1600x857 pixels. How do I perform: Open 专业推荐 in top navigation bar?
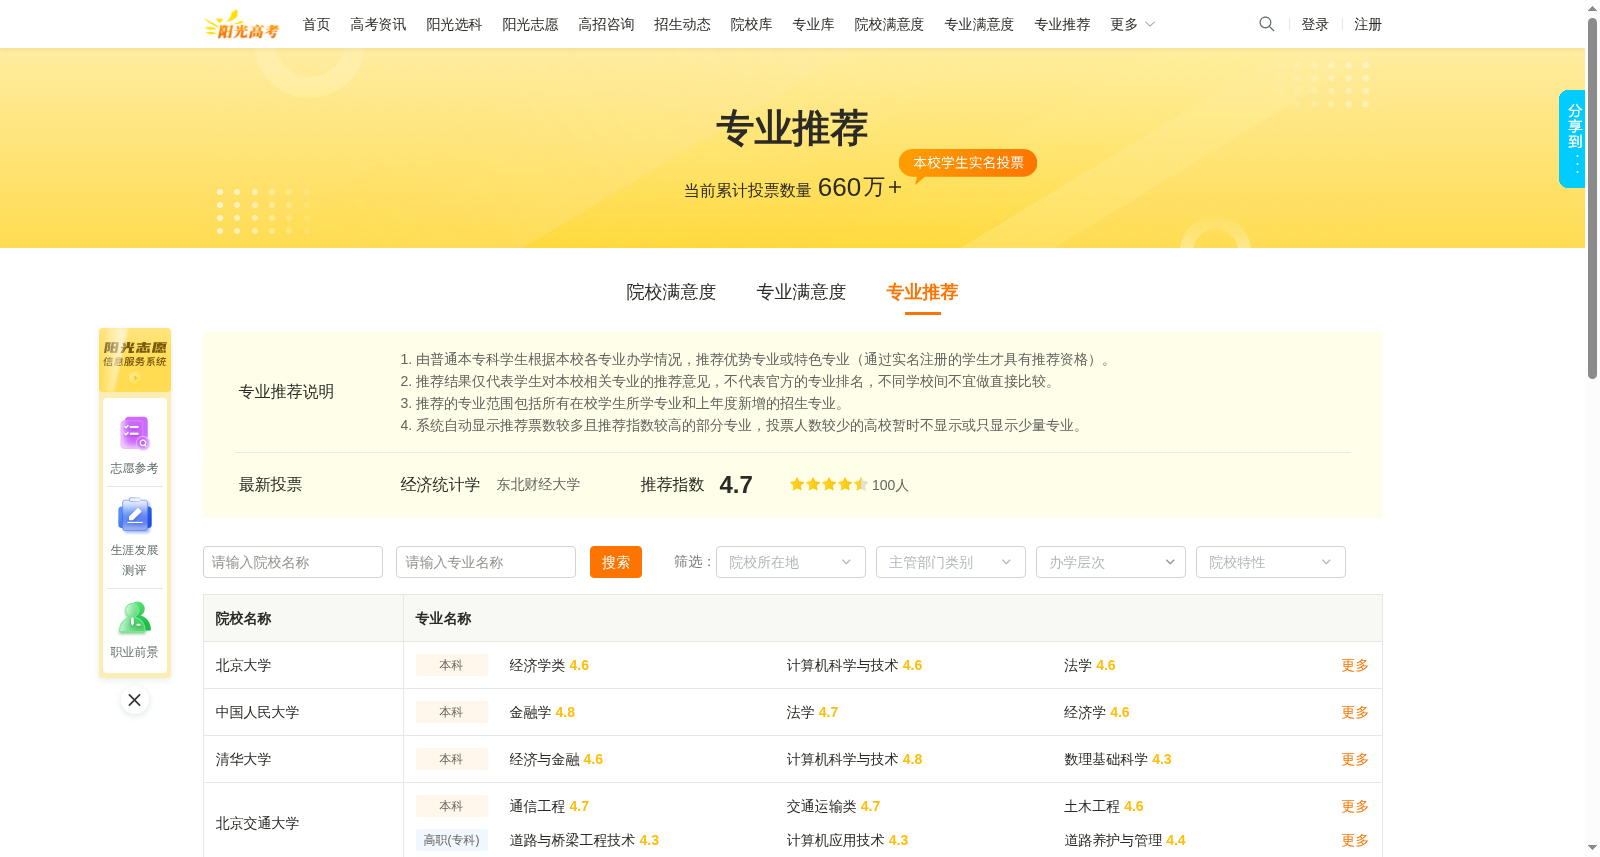pos(1062,24)
